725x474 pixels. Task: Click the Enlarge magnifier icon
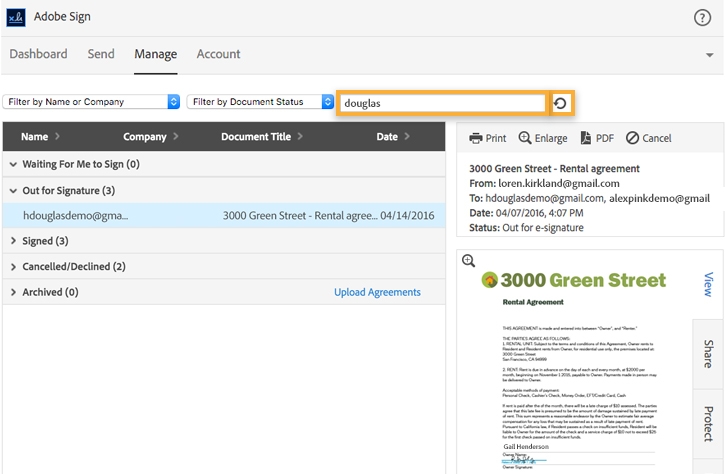click(x=525, y=138)
